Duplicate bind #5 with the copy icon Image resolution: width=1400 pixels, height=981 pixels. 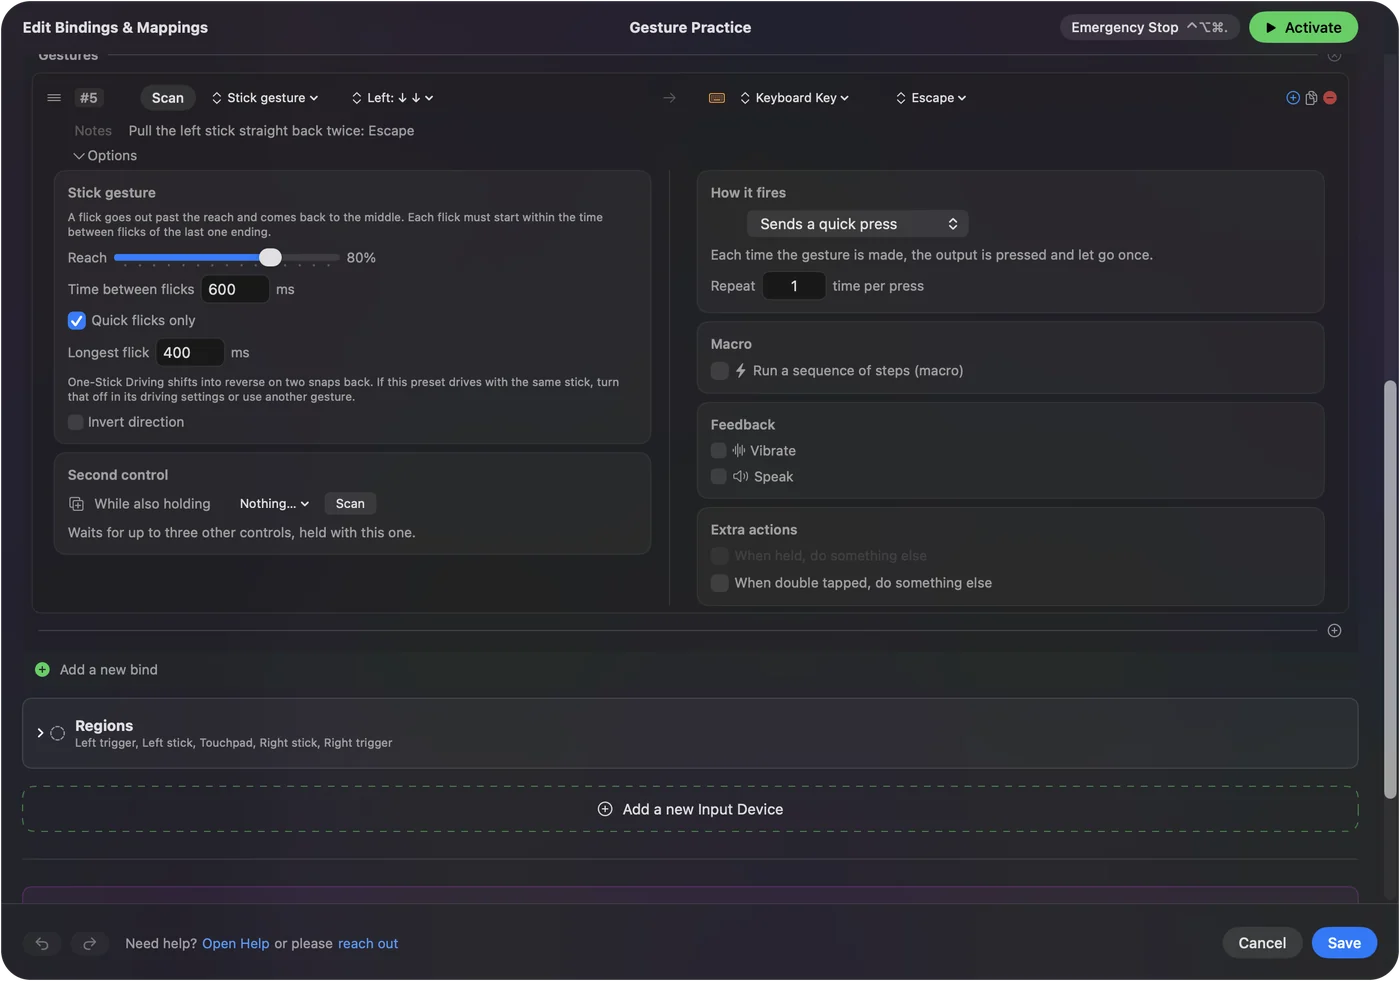pos(1311,98)
